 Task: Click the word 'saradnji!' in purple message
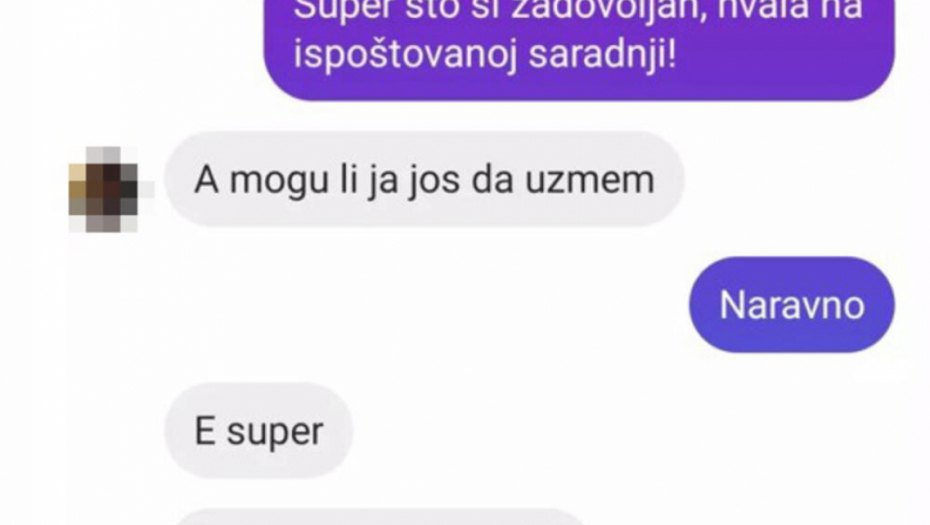601,55
